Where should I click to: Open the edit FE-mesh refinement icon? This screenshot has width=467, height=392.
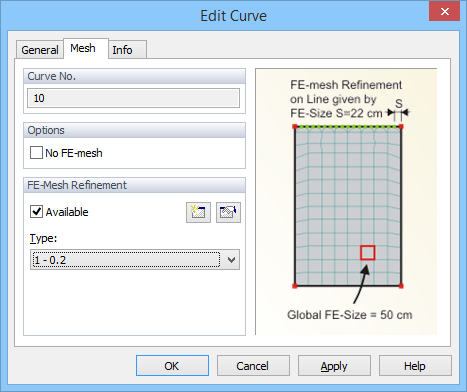pyautogui.click(x=228, y=212)
